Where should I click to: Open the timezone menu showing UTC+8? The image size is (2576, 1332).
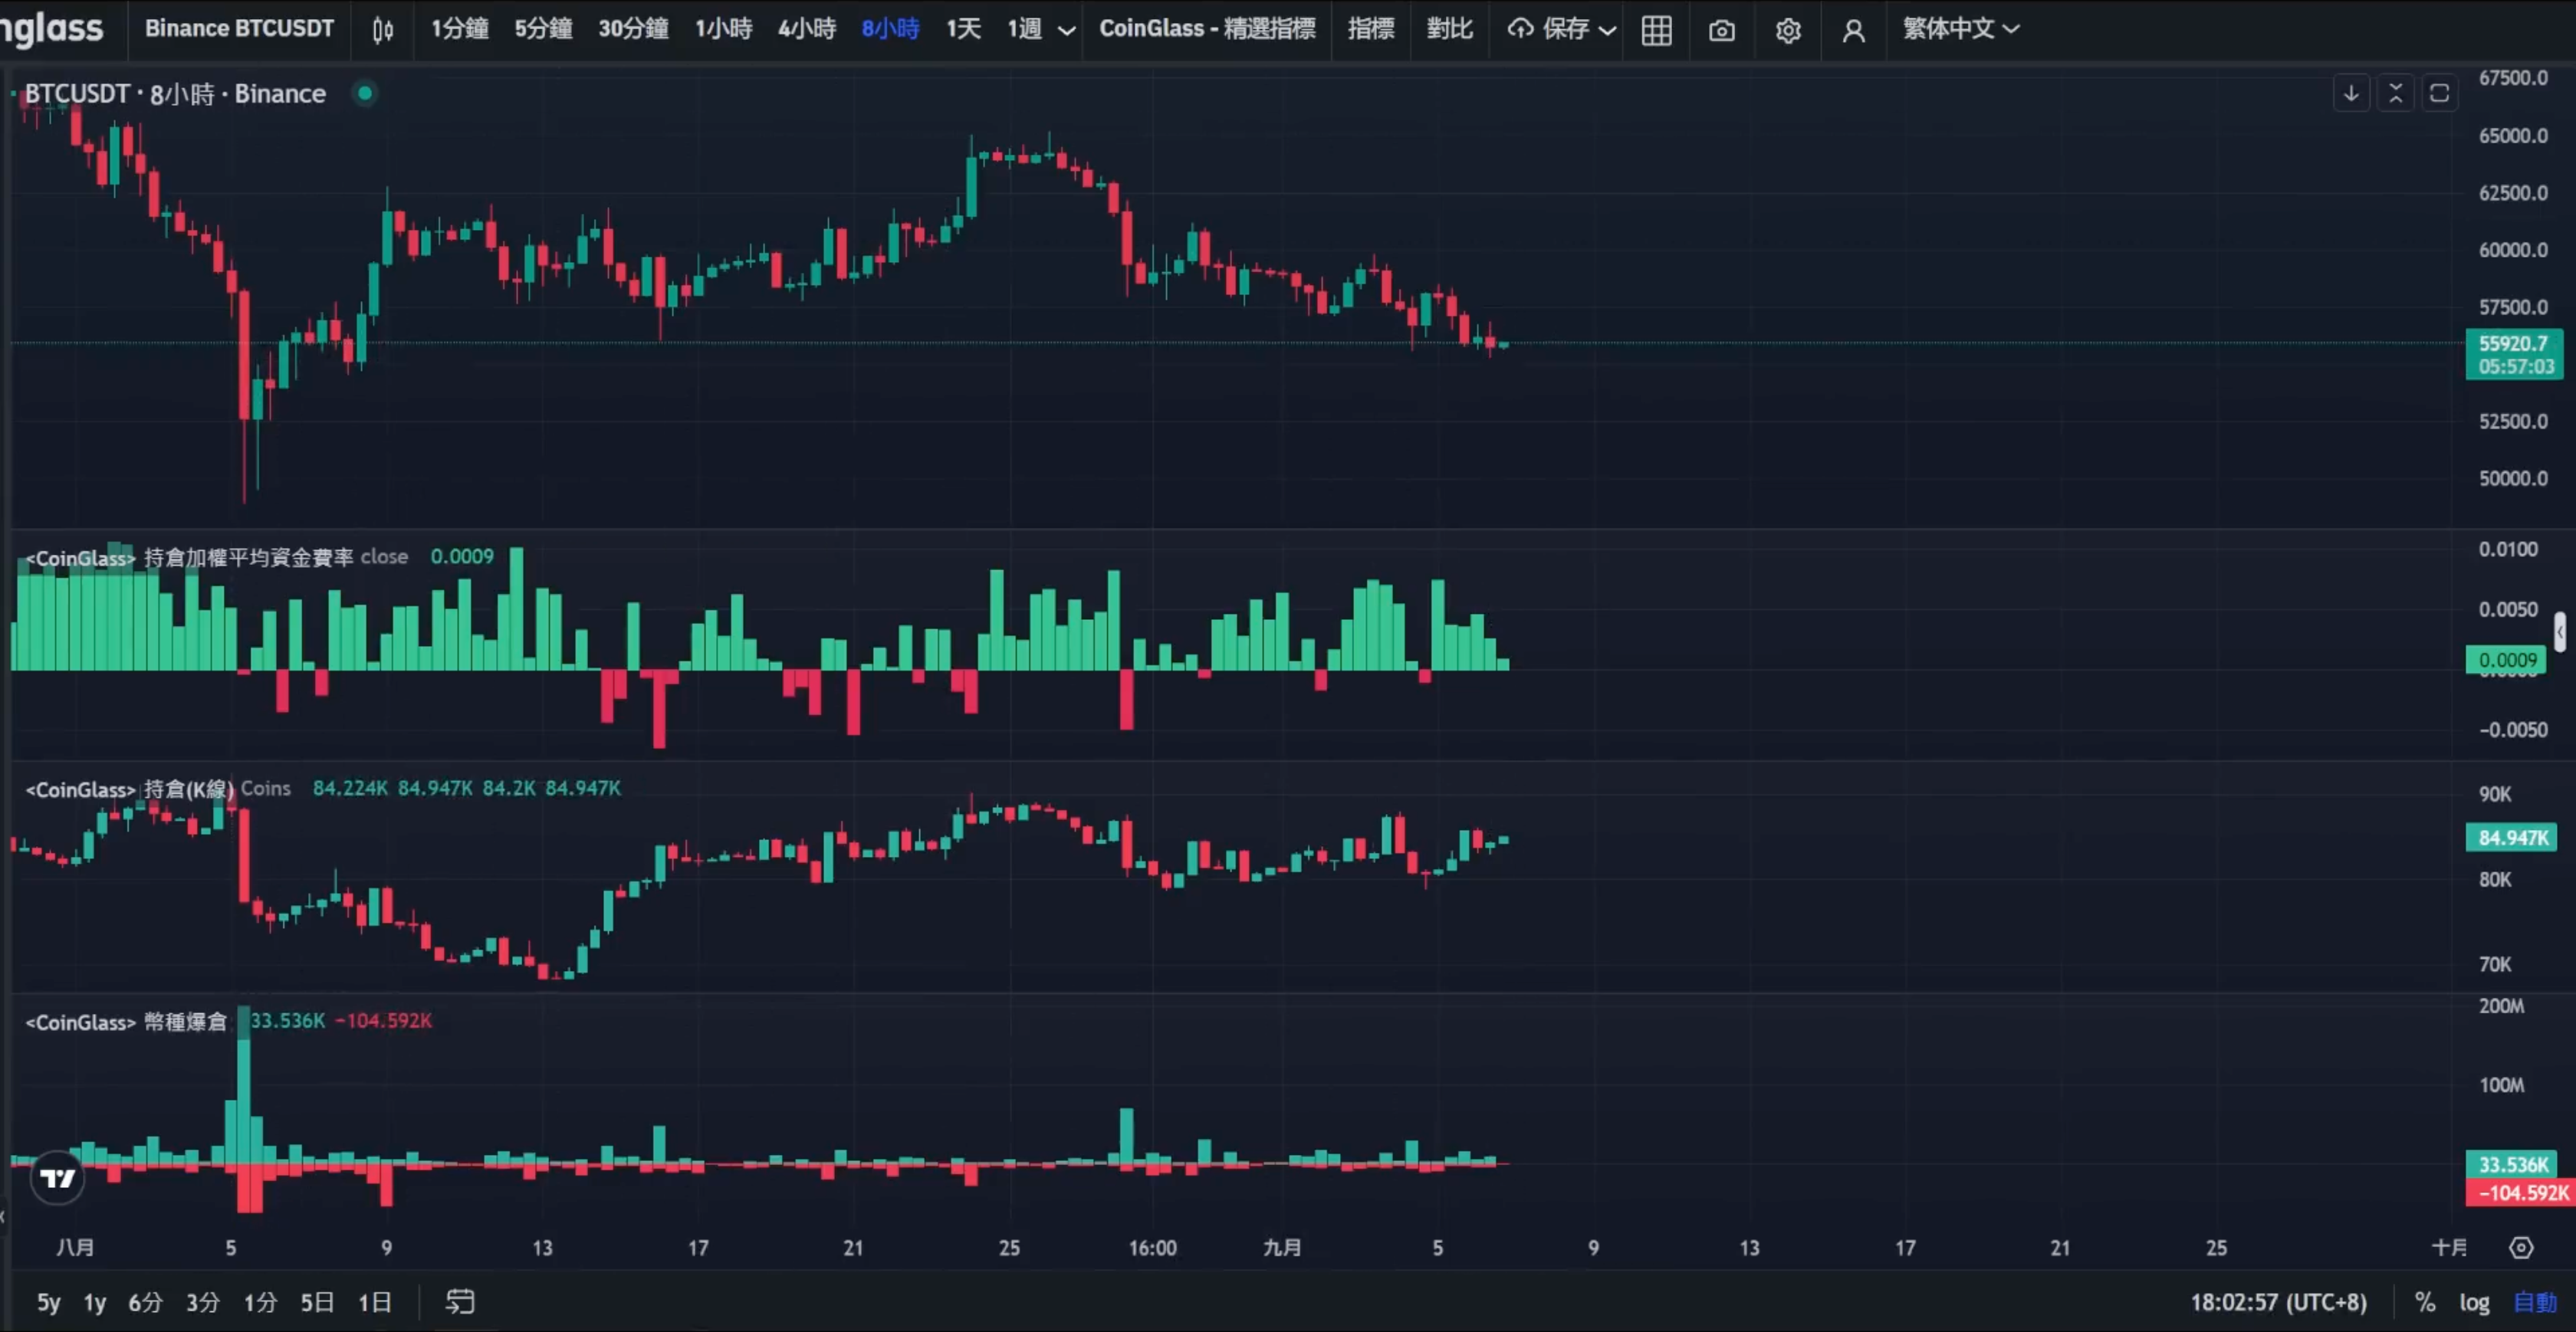click(x=2278, y=1302)
